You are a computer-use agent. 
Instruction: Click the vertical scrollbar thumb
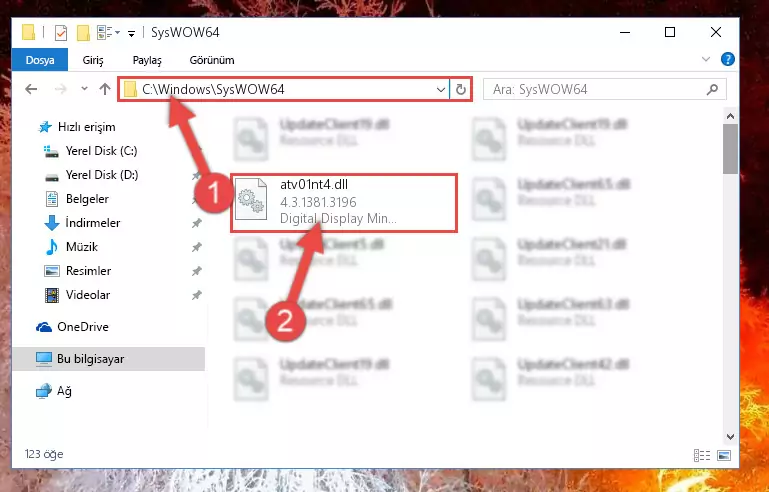[x=730, y=149]
